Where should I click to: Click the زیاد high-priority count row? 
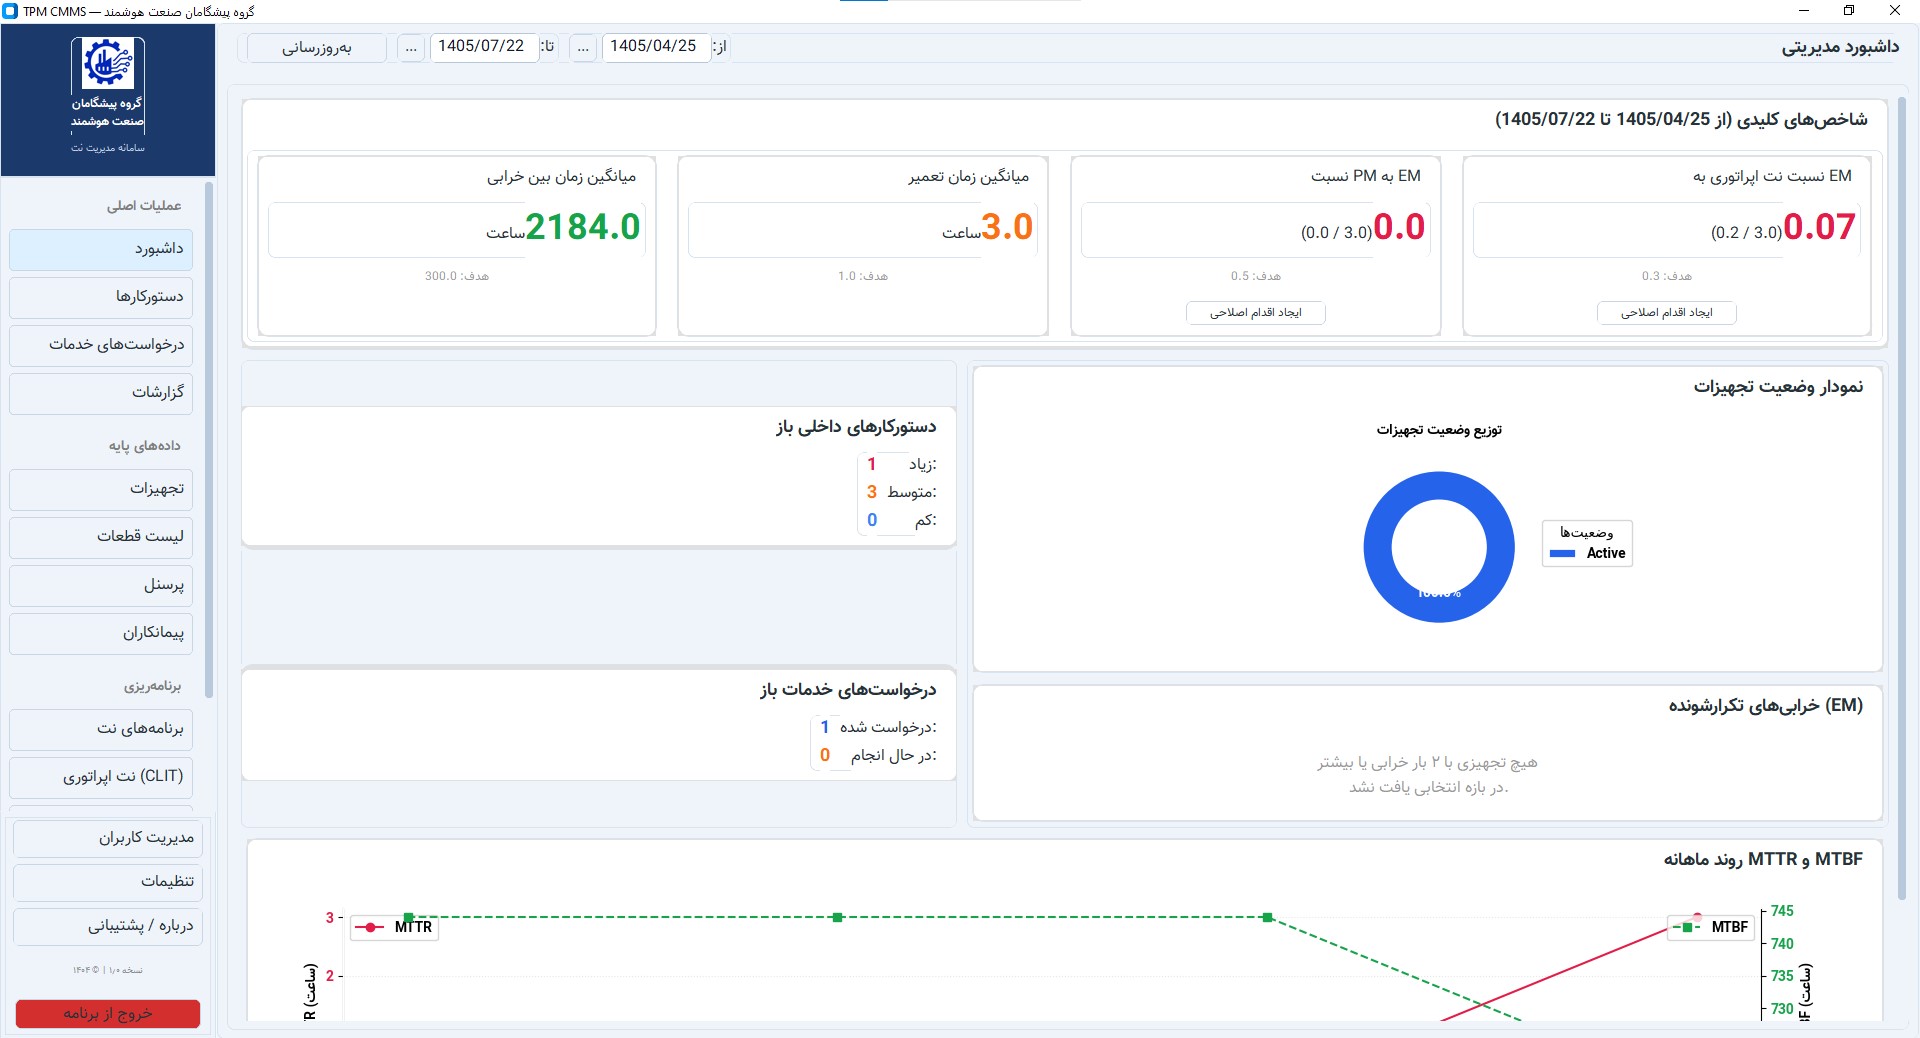pyautogui.click(x=900, y=464)
